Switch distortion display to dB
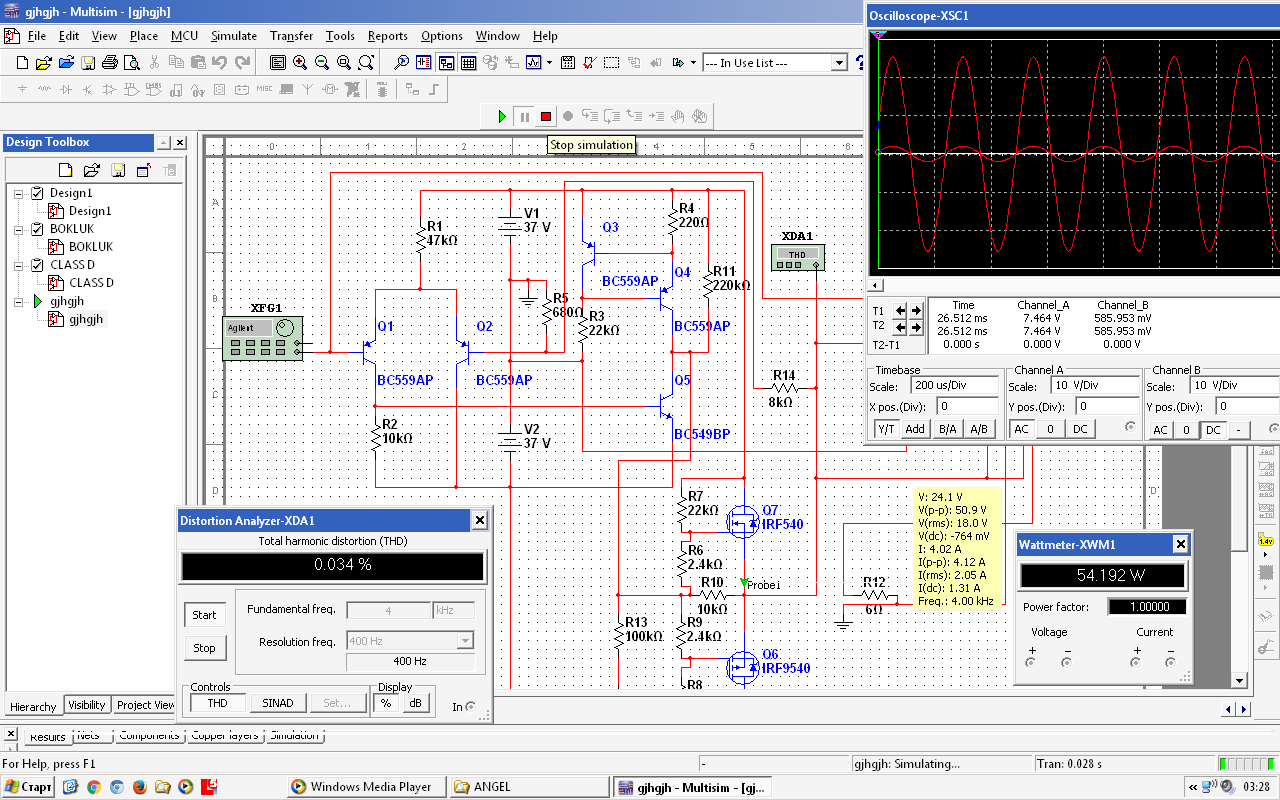 (415, 703)
